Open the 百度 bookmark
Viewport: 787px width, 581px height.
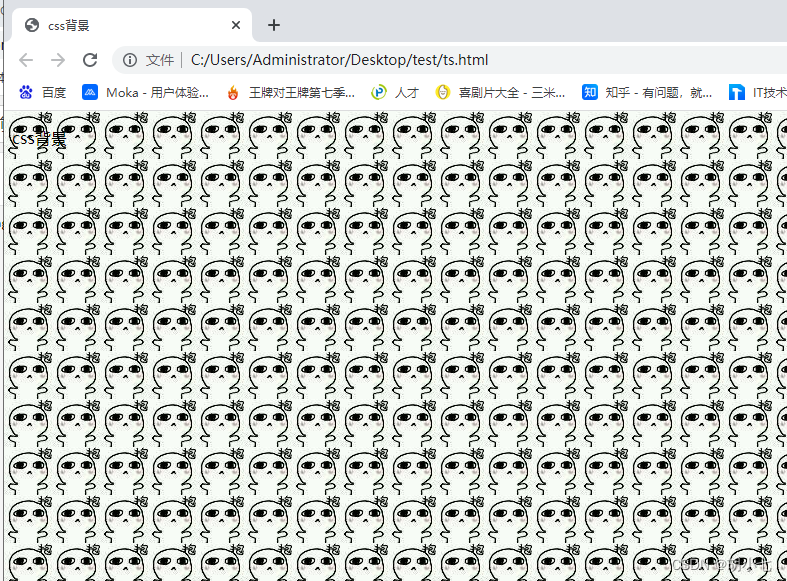point(43,92)
